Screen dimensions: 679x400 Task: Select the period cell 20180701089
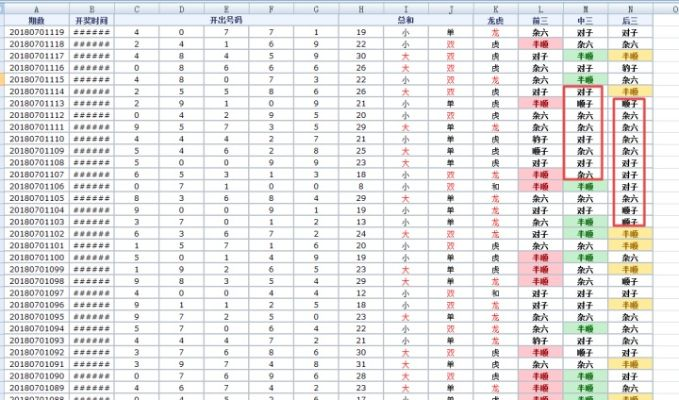tap(36, 387)
